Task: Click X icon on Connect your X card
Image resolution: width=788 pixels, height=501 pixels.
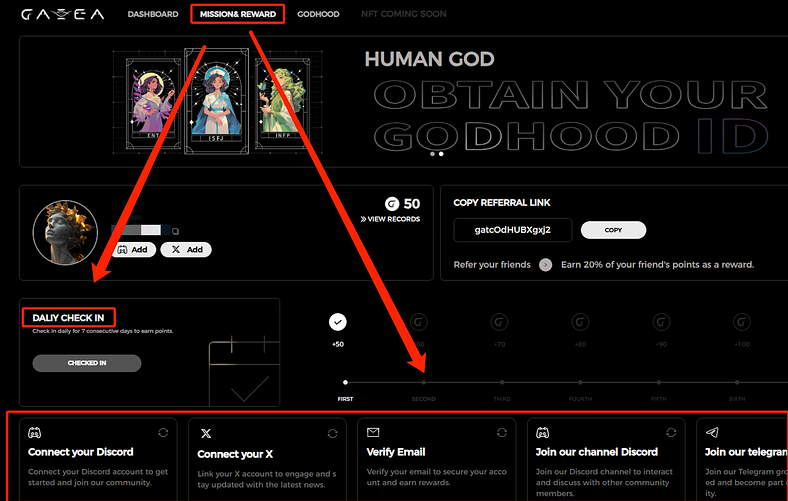Action: pos(206,433)
